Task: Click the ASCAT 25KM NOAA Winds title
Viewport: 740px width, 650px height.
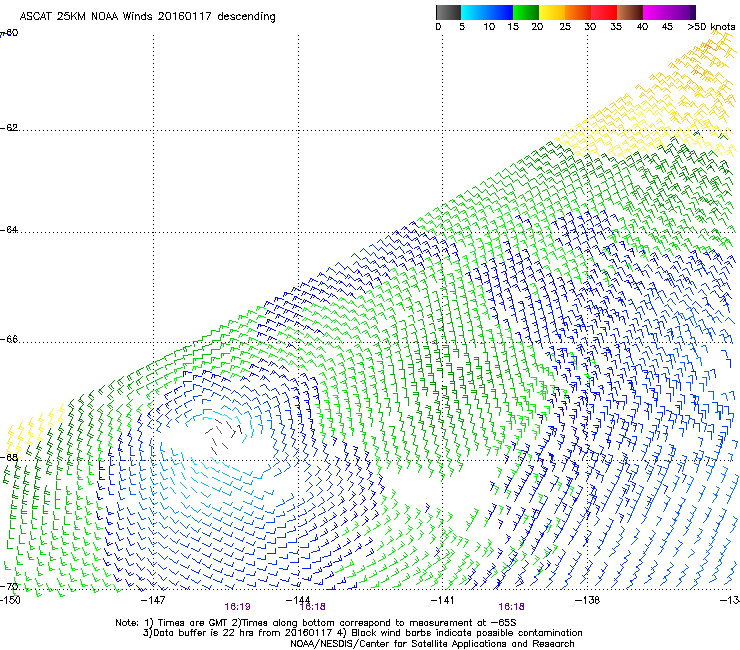Action: coord(147,16)
